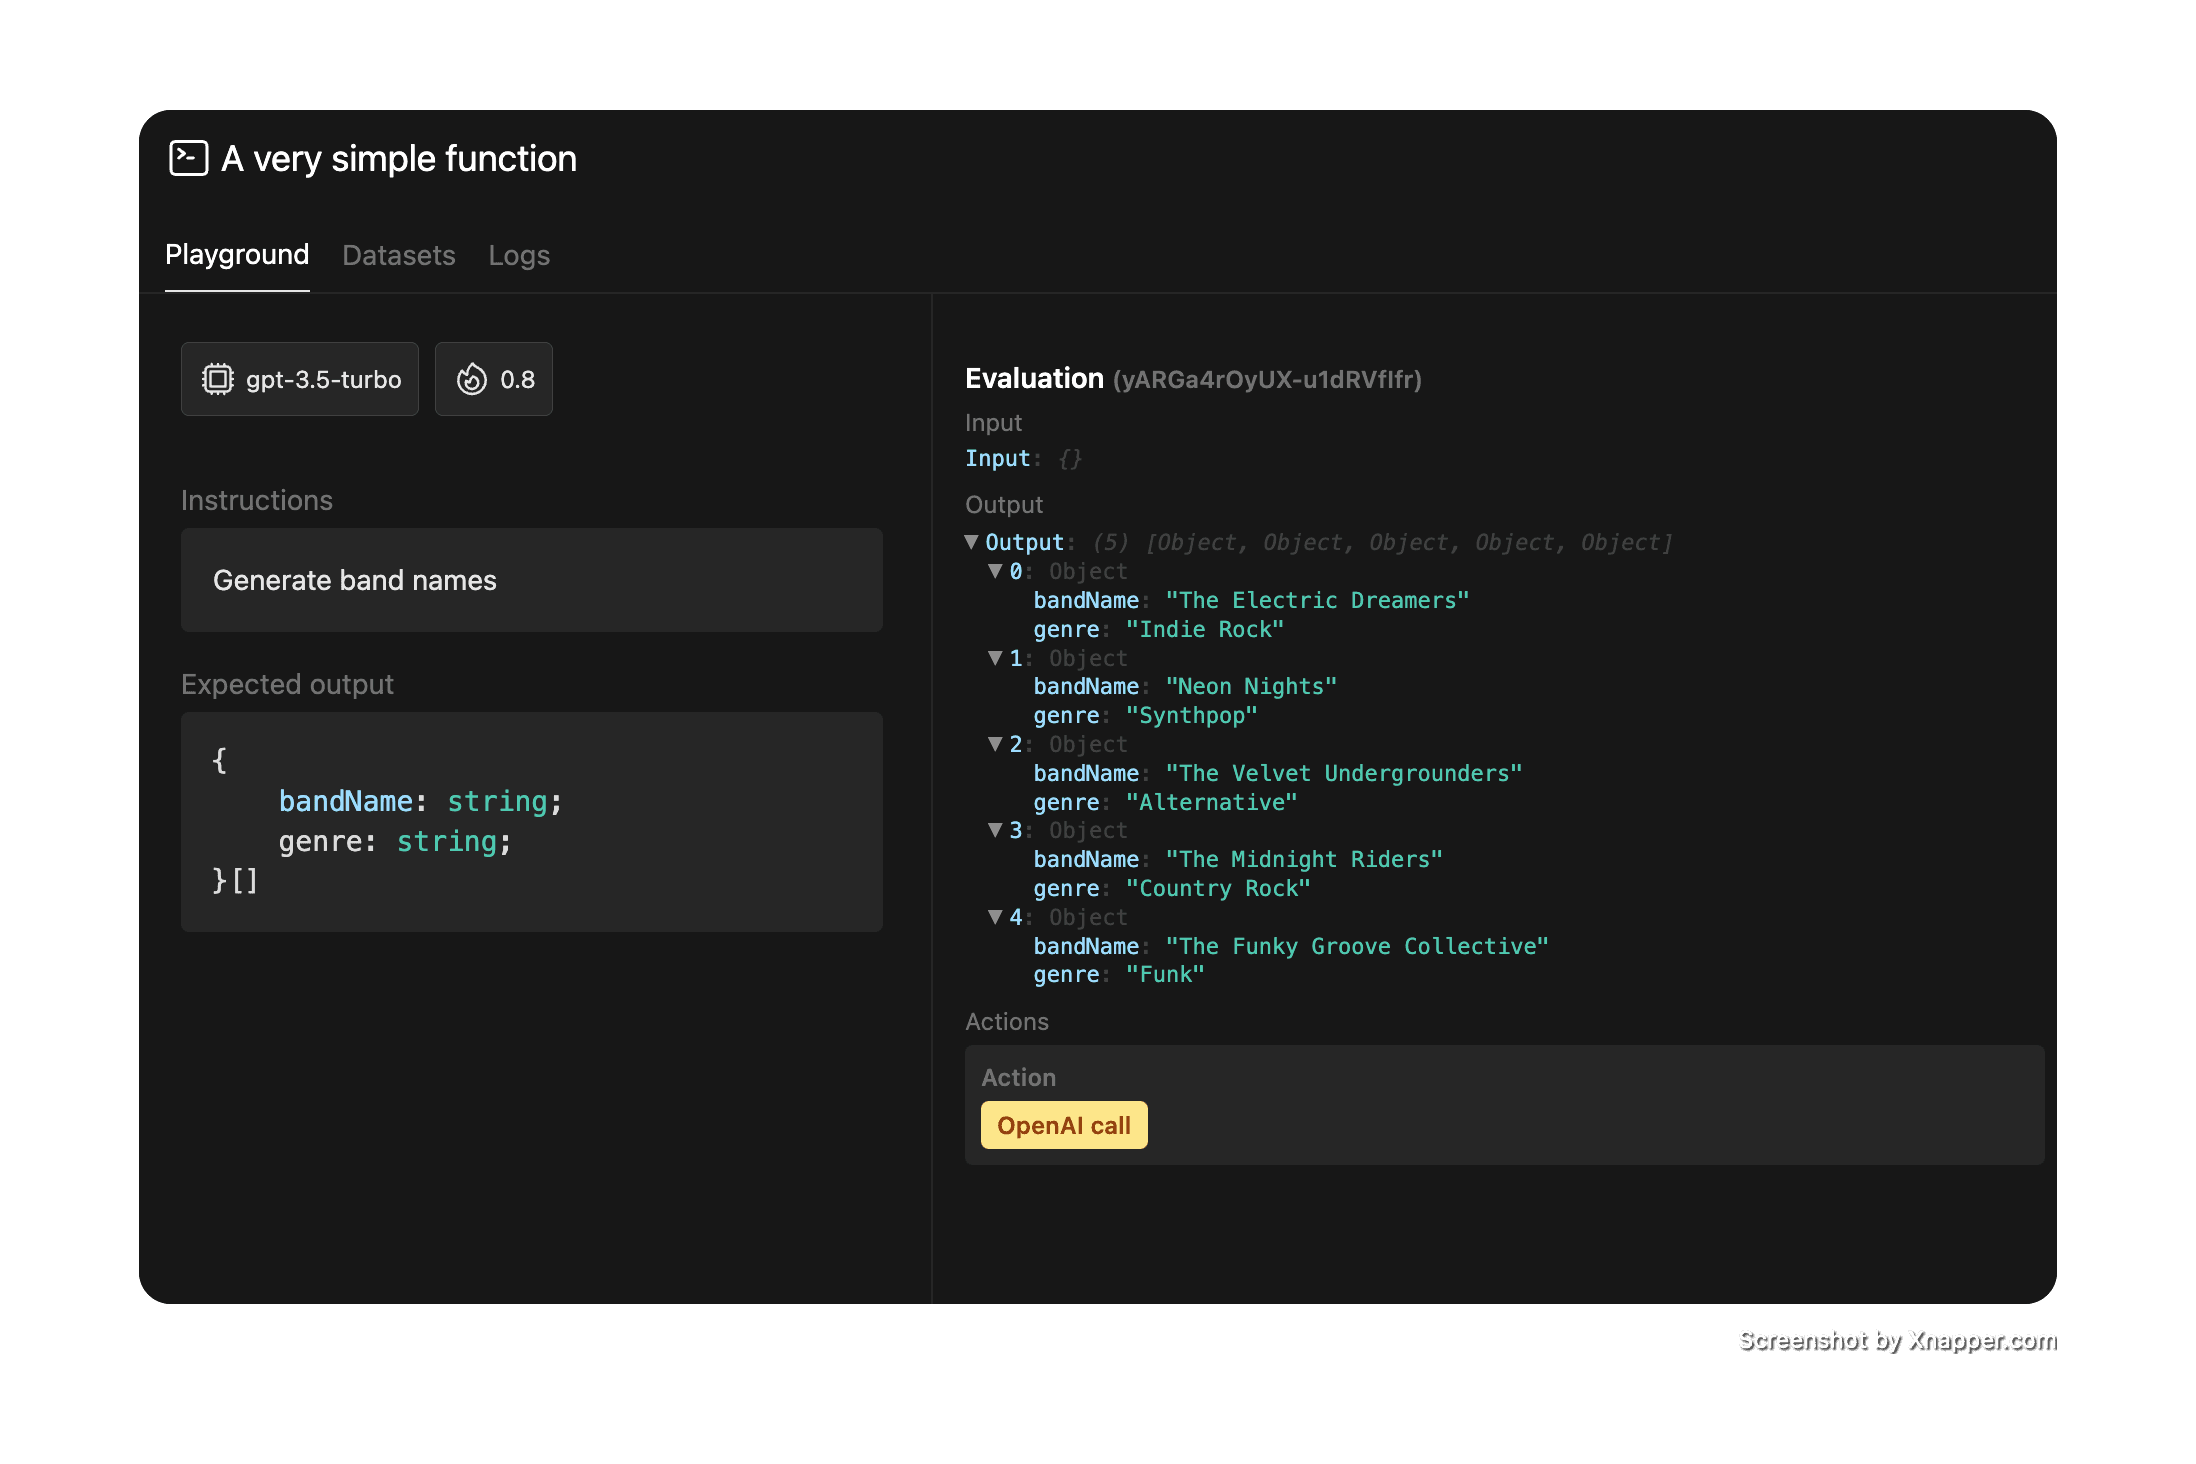Click the terminal icon beside the function title
The height and width of the screenshot is (1464, 2196).
point(188,158)
